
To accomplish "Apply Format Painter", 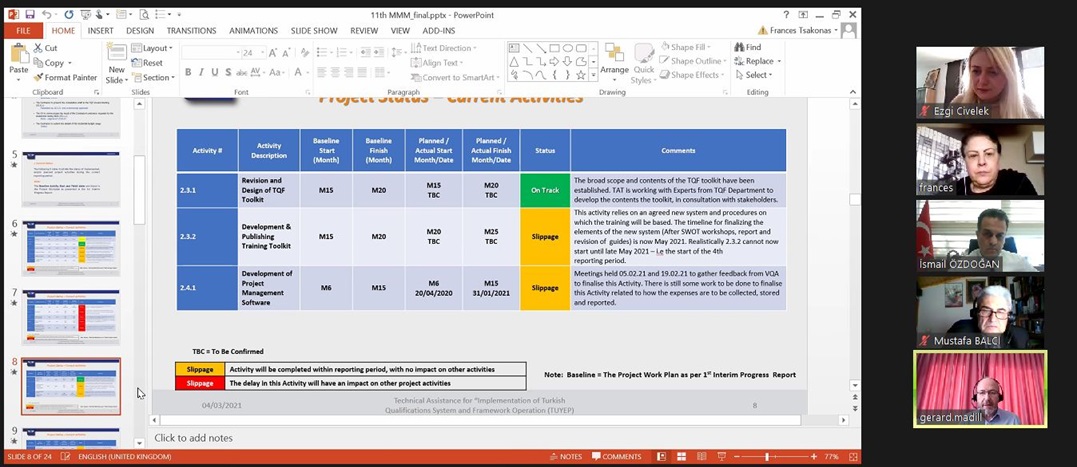I will click(x=65, y=78).
